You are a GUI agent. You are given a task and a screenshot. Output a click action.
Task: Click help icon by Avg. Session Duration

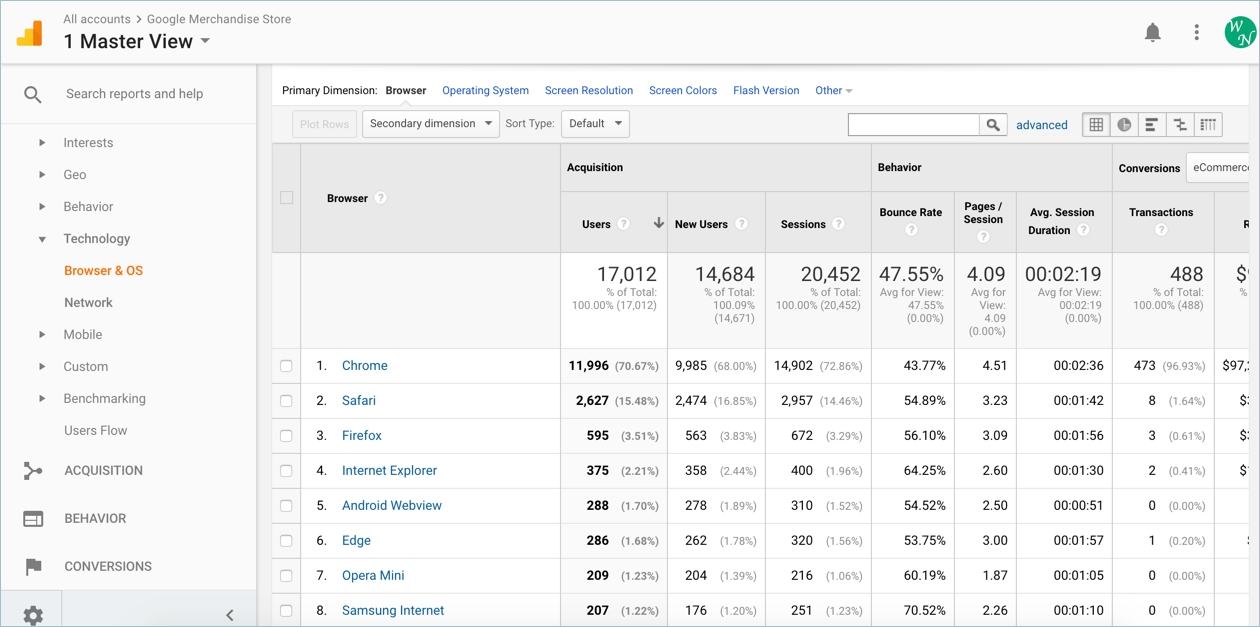[1083, 230]
